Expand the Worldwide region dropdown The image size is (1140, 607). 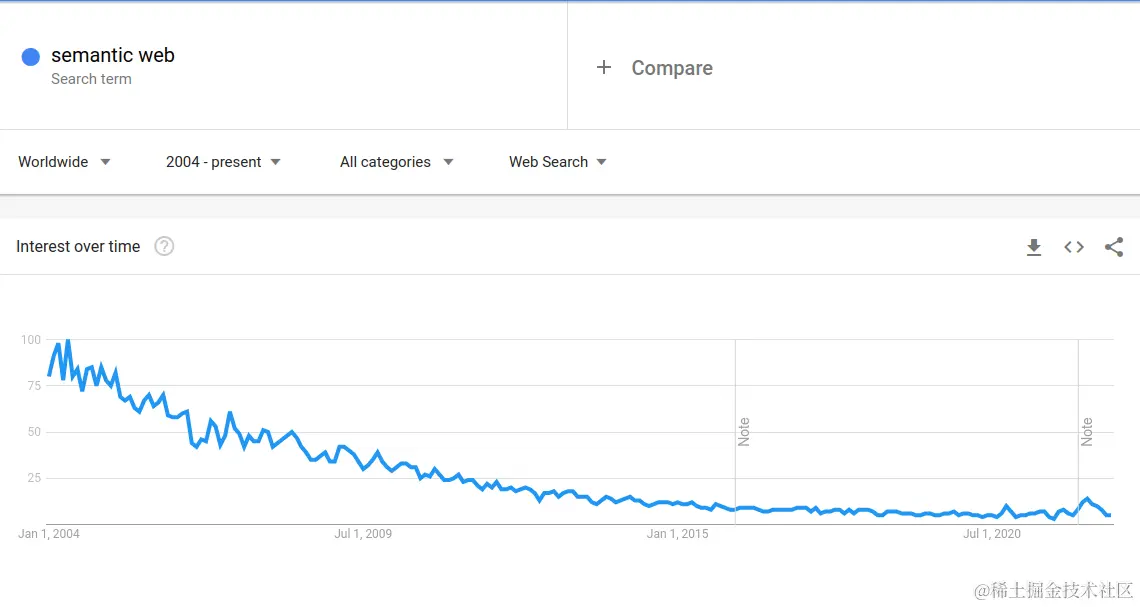[64, 162]
